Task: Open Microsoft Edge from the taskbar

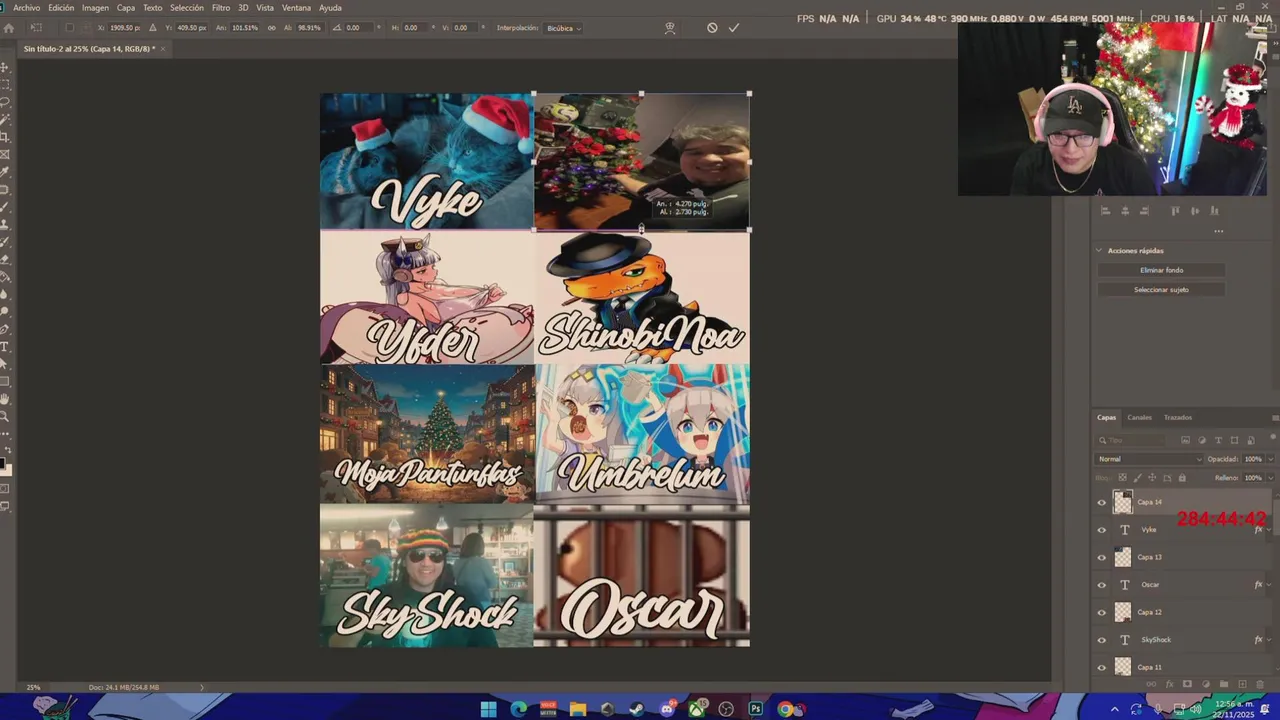Action: (518, 709)
